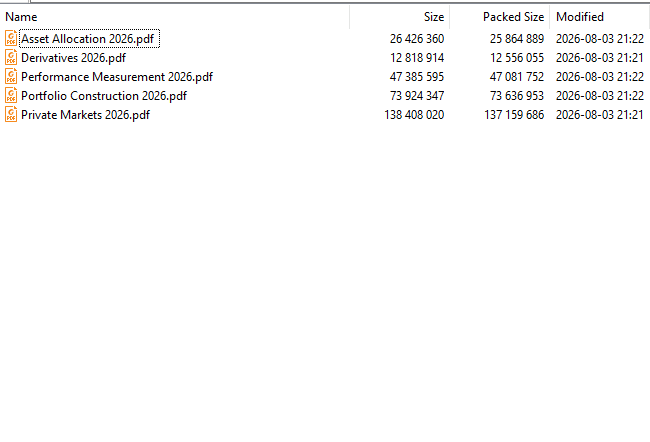Sort files by the Size column header

[x=434, y=17]
